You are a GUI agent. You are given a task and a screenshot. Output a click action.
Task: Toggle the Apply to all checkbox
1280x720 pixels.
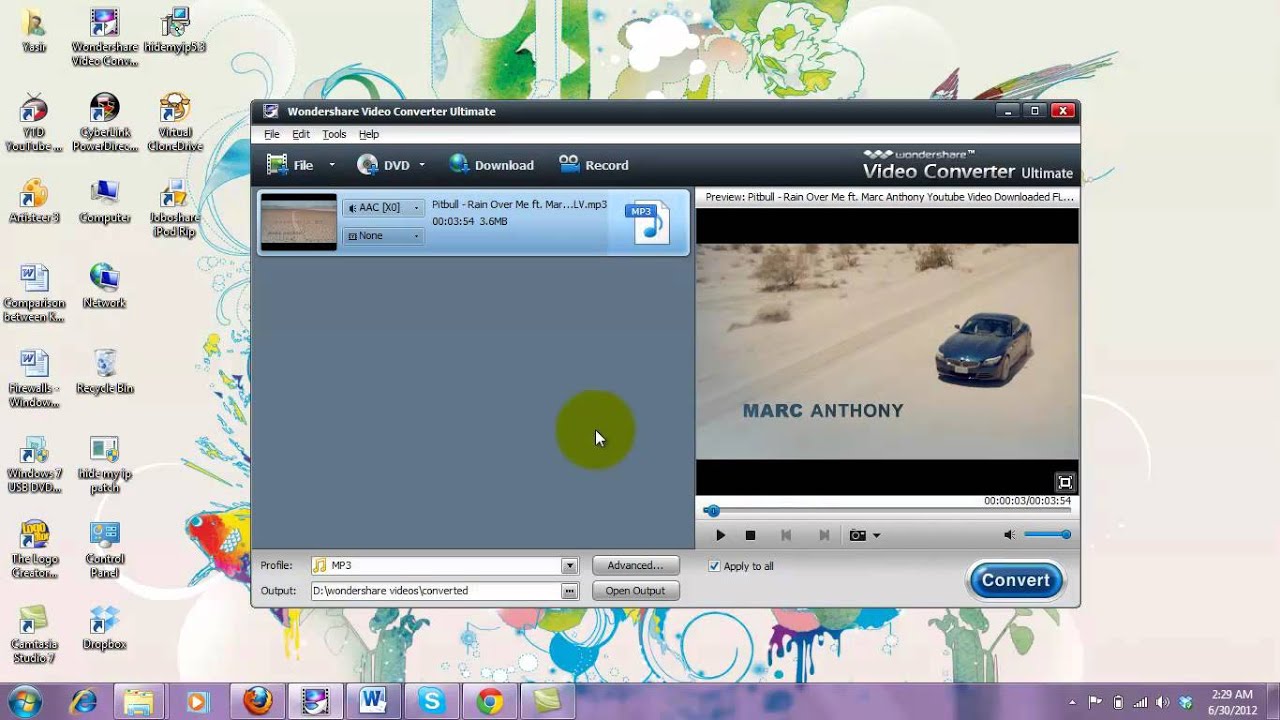[x=714, y=566]
